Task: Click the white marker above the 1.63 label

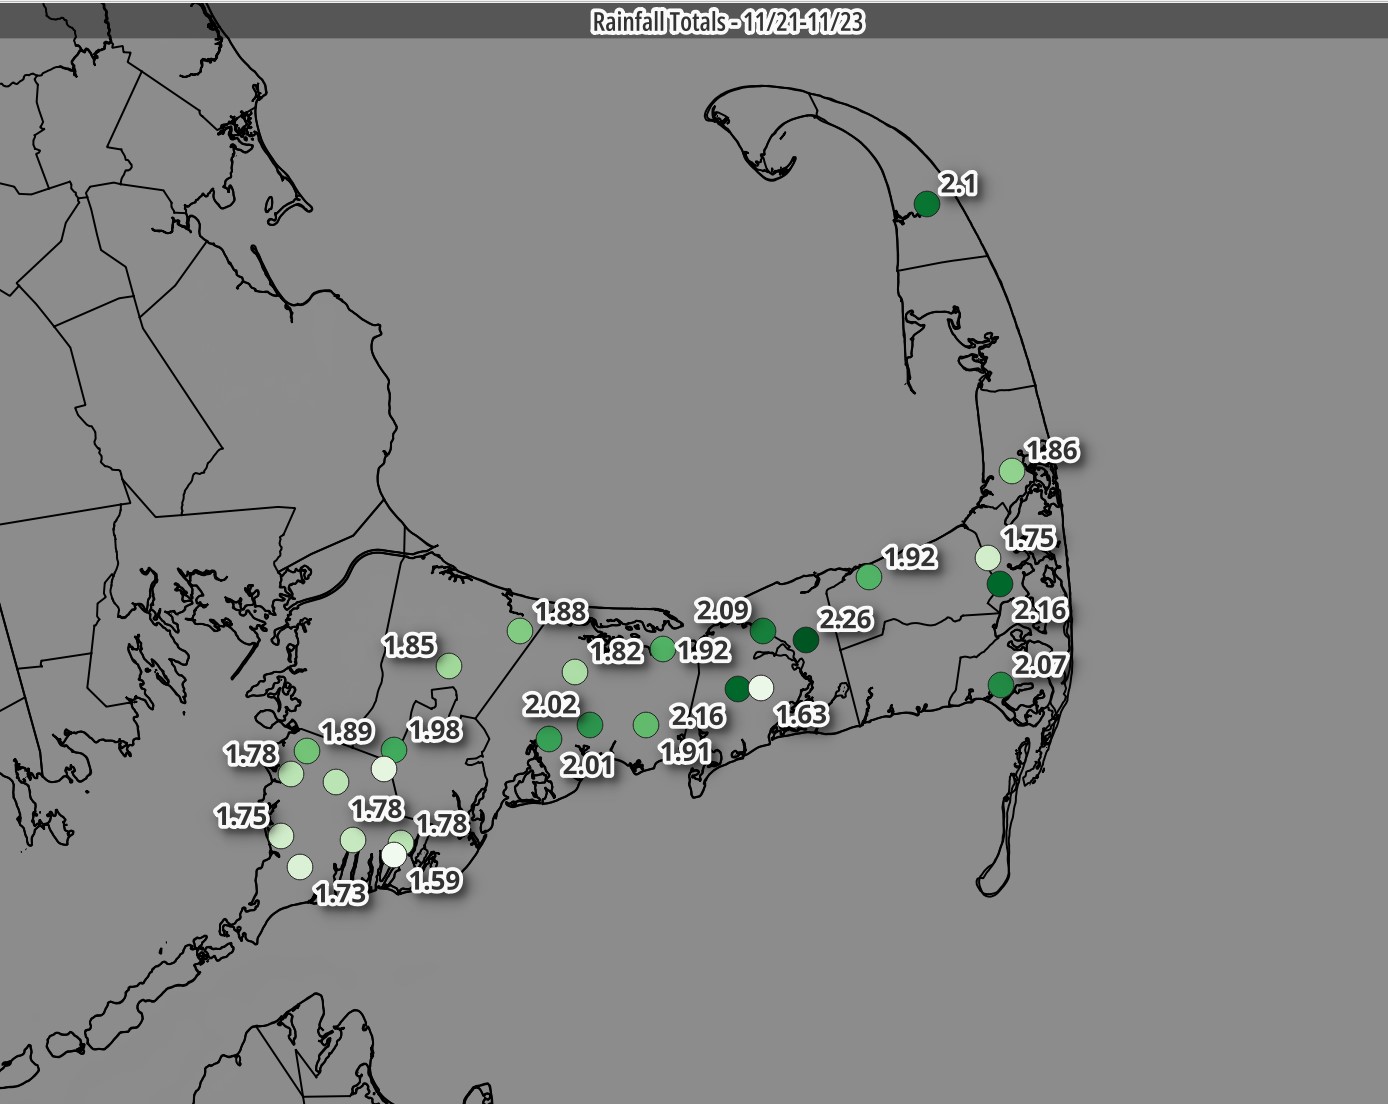Action: pos(761,687)
